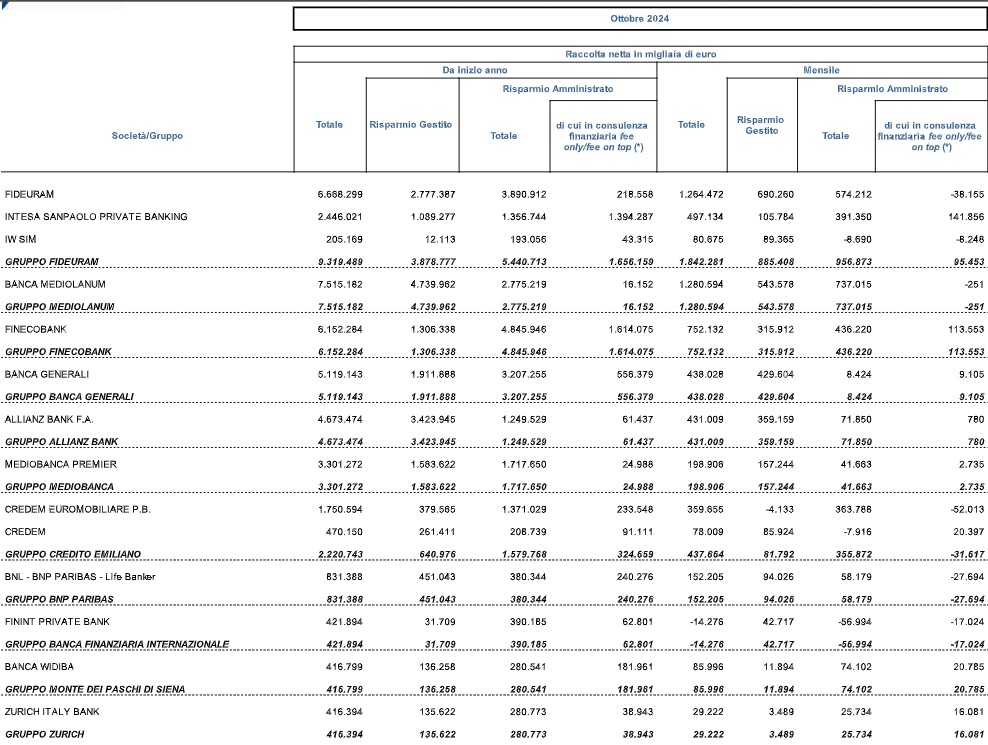Select the GRUPPO MEDIOBANCA subtotal label

(x=59, y=487)
